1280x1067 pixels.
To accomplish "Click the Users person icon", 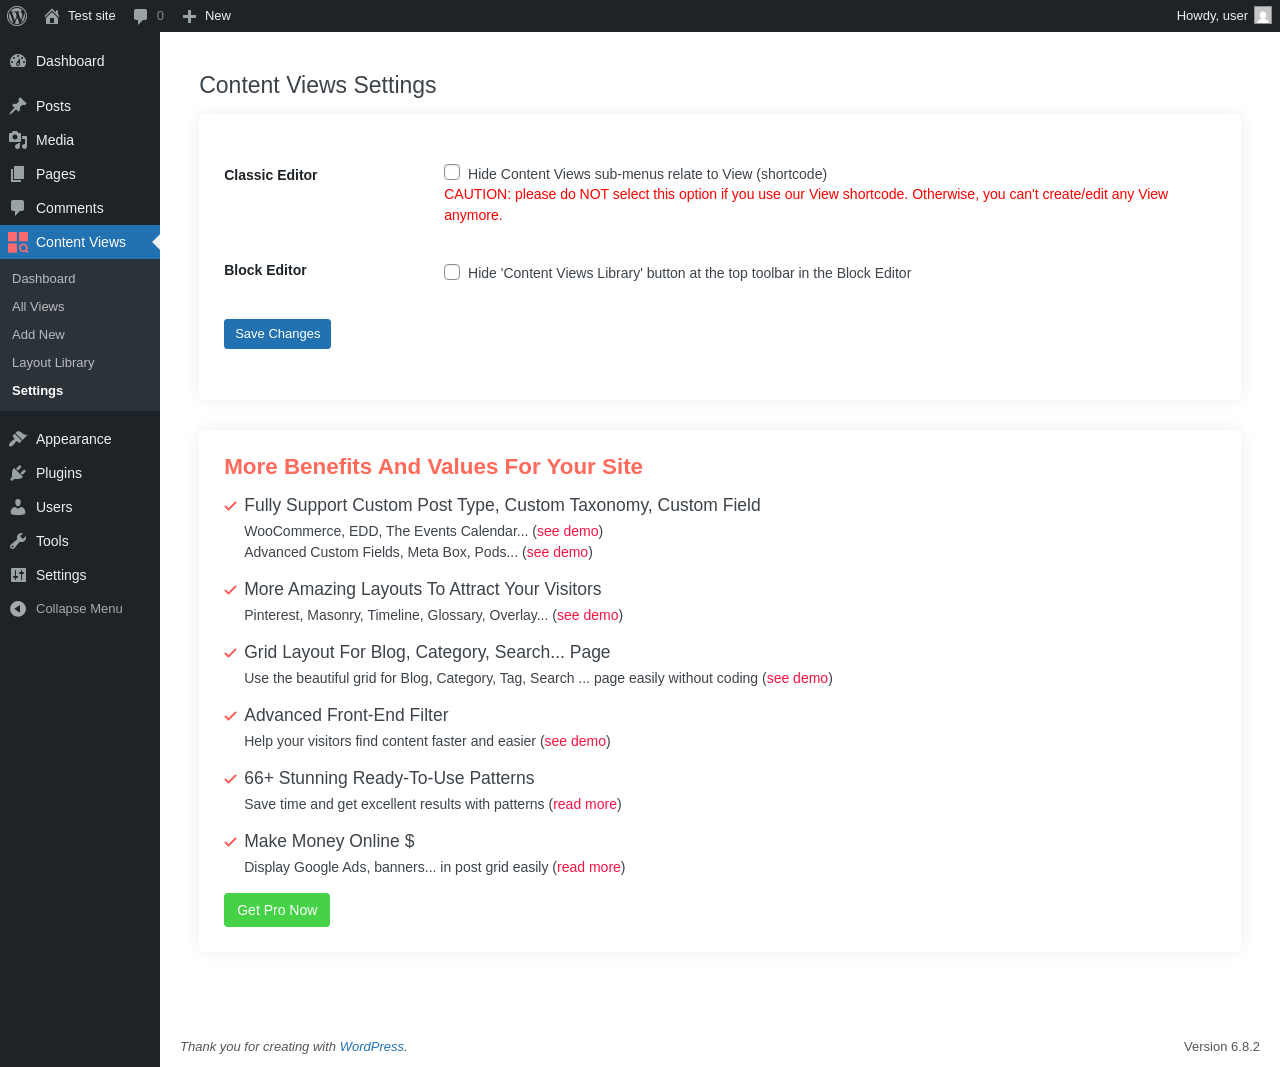I will tap(18, 507).
